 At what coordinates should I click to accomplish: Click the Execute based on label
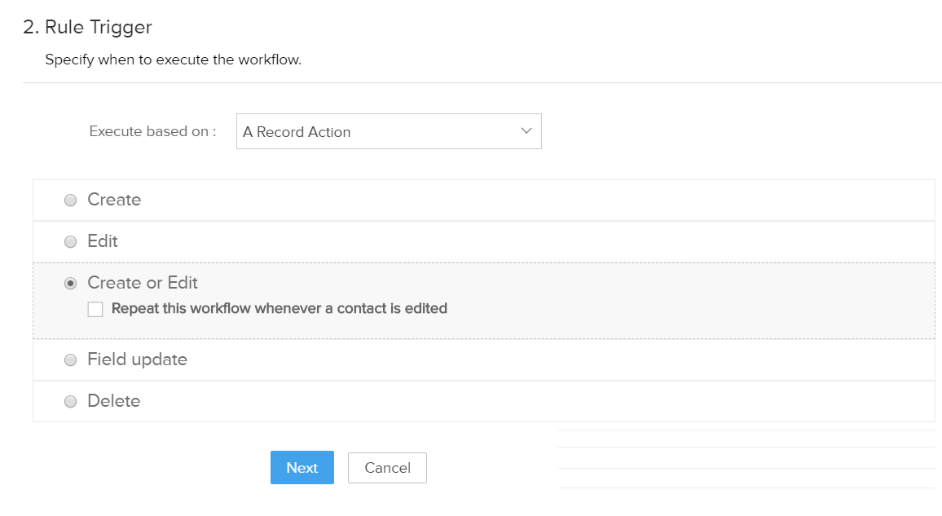tap(153, 131)
